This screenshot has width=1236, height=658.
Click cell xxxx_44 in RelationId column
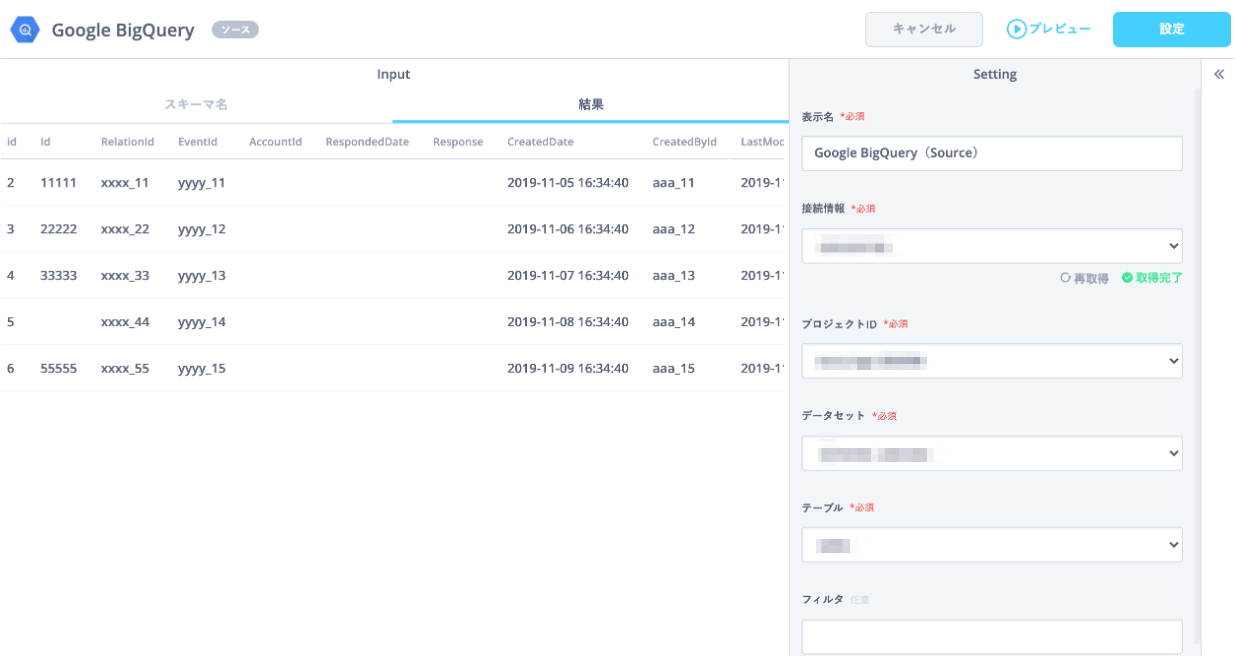coord(124,322)
